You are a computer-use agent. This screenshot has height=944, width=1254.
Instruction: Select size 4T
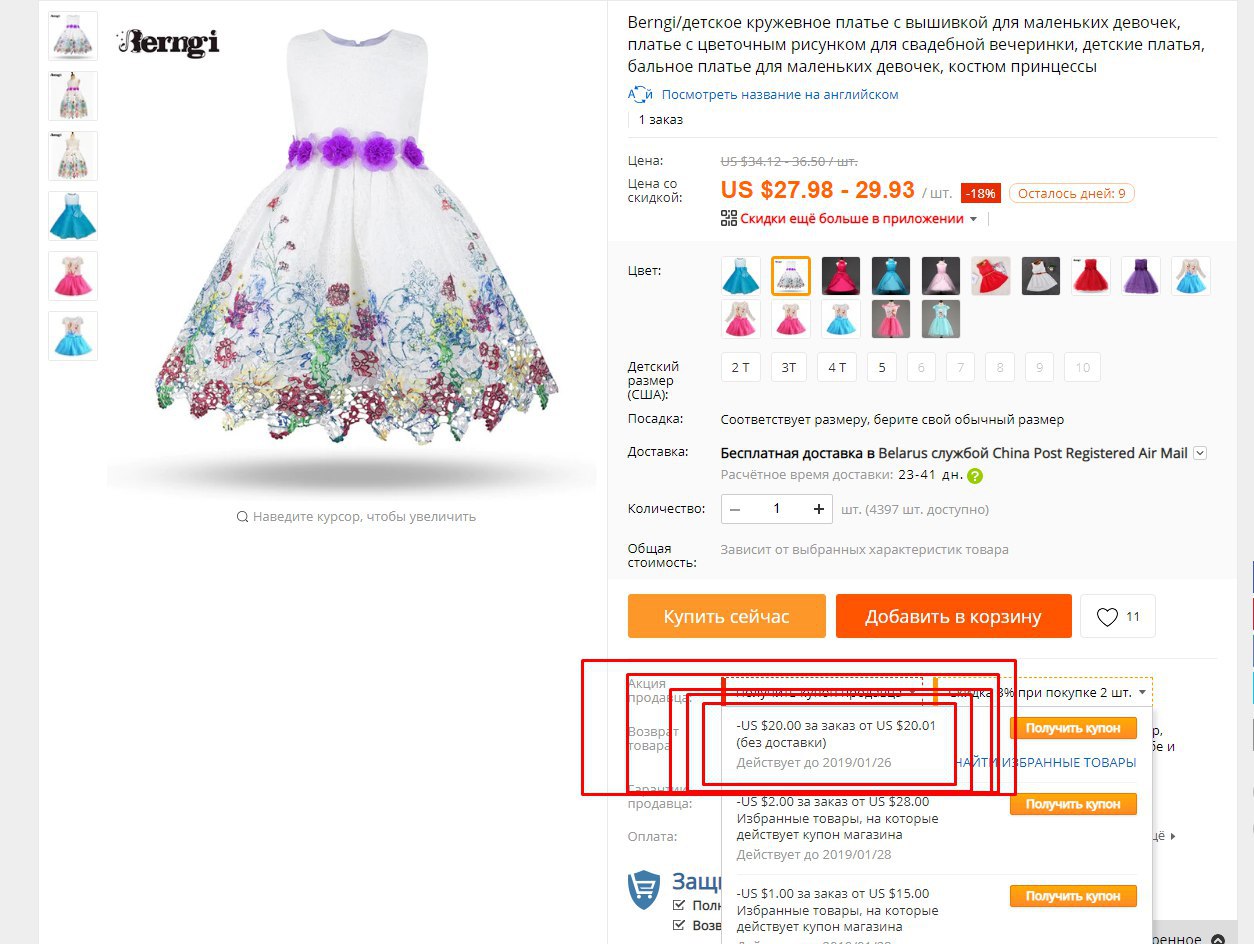coord(837,368)
